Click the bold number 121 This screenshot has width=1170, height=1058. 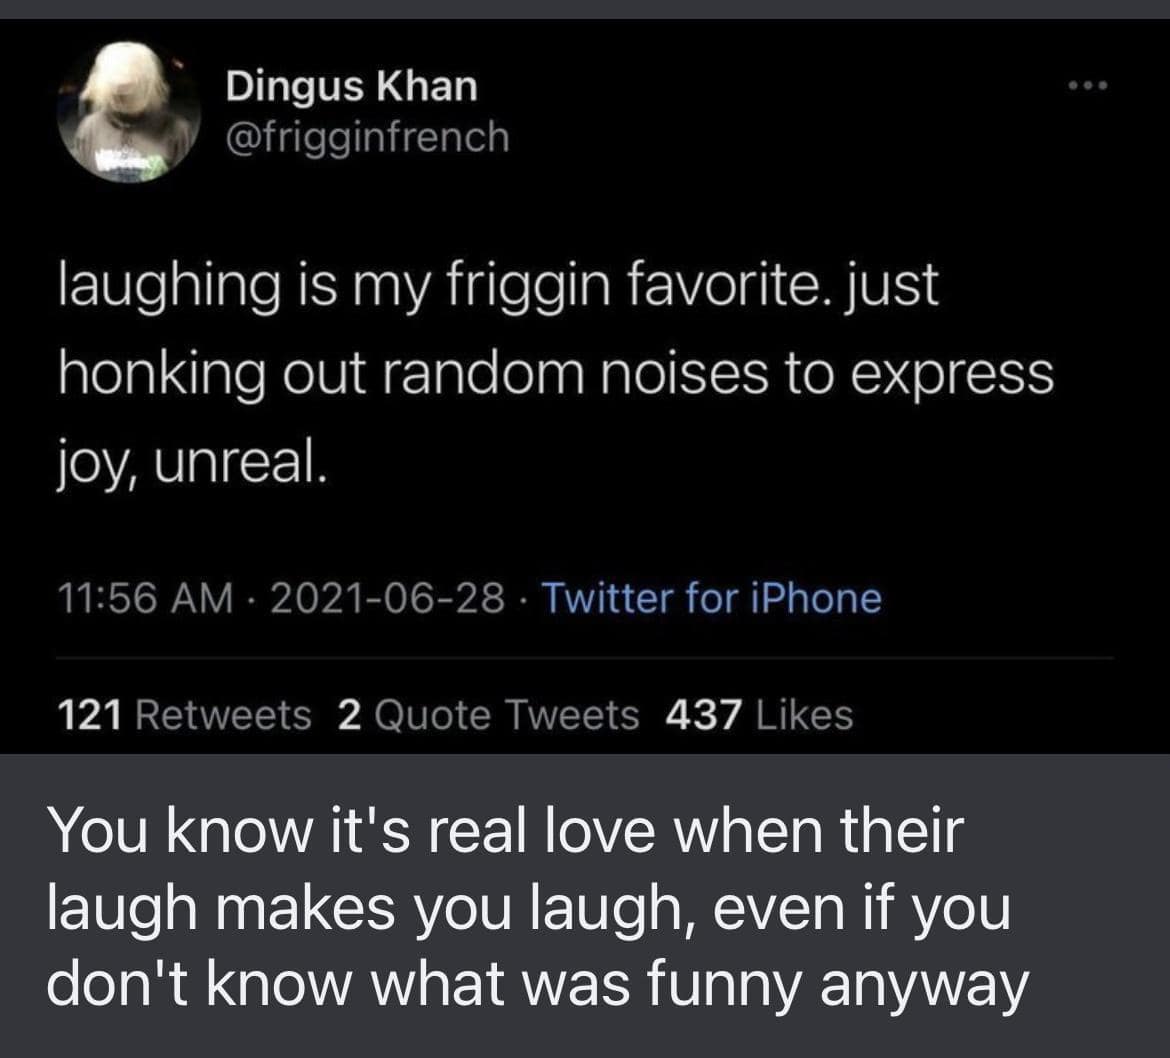pos(90,715)
